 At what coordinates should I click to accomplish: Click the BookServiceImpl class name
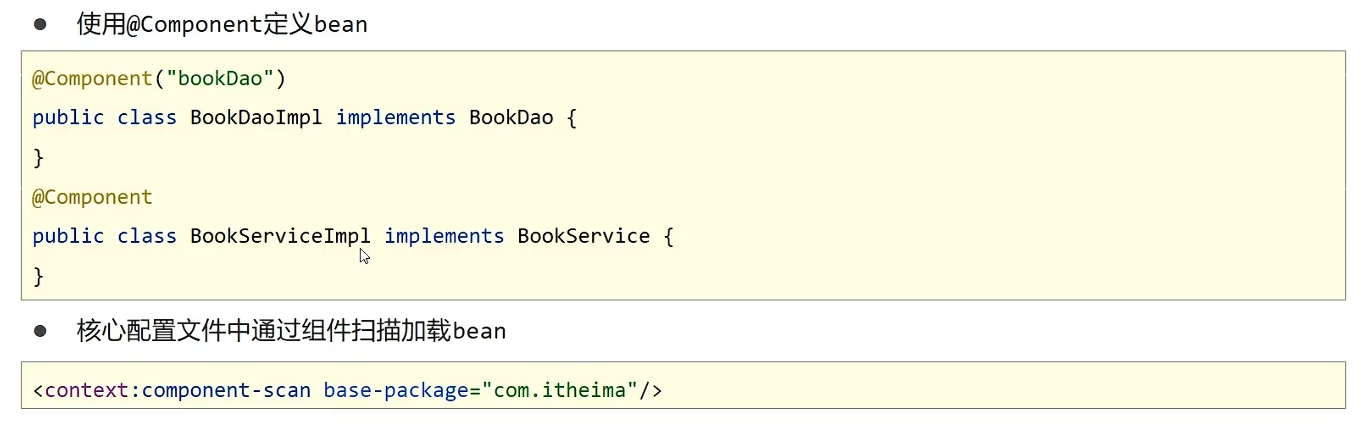(281, 237)
